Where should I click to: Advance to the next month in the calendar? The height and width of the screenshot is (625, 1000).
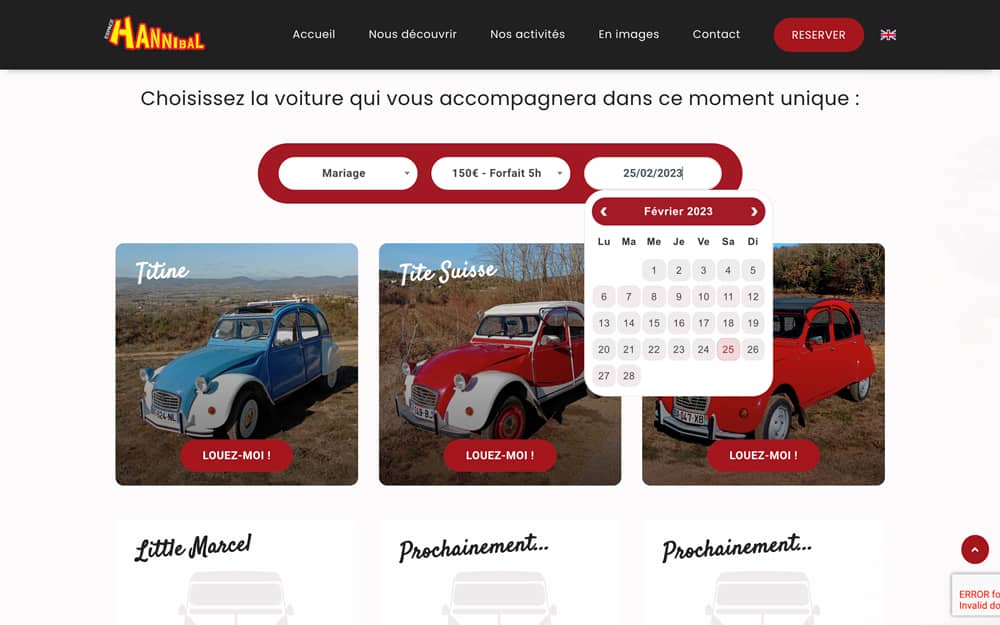pyautogui.click(x=754, y=212)
